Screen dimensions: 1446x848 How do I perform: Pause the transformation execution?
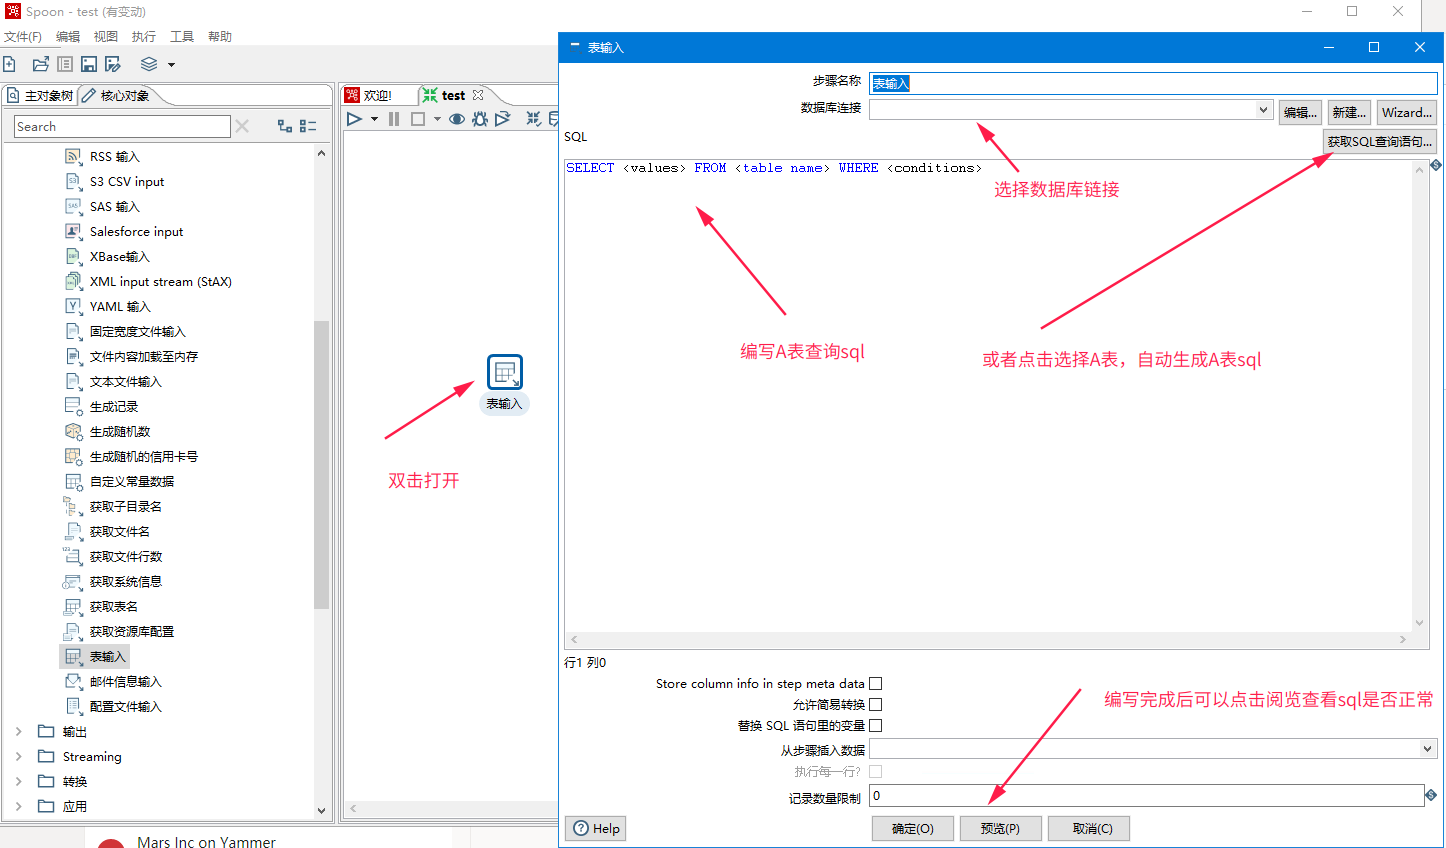pyautogui.click(x=393, y=119)
